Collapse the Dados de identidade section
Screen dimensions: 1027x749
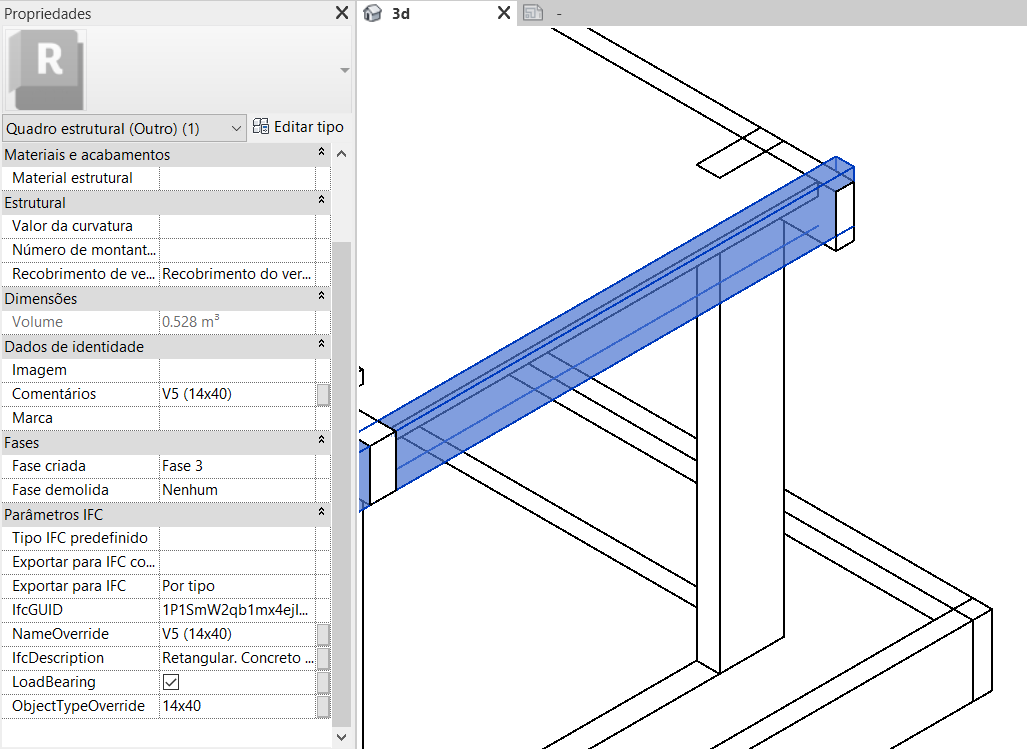coord(321,344)
